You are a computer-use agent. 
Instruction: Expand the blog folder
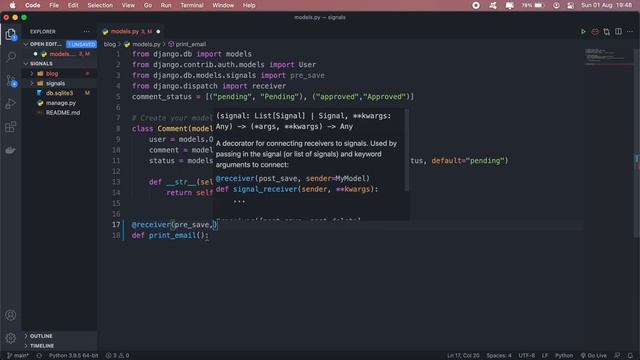52,73
